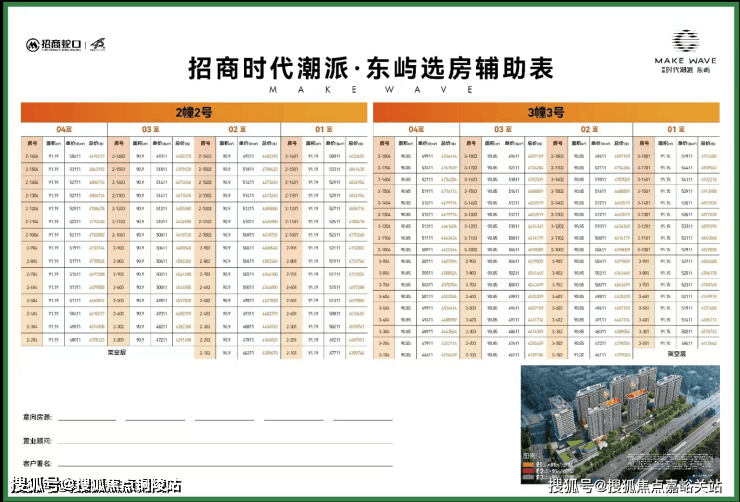740x502 pixels.
Task: Click the 房号 header under 2幢 04室
Action: click(x=32, y=143)
